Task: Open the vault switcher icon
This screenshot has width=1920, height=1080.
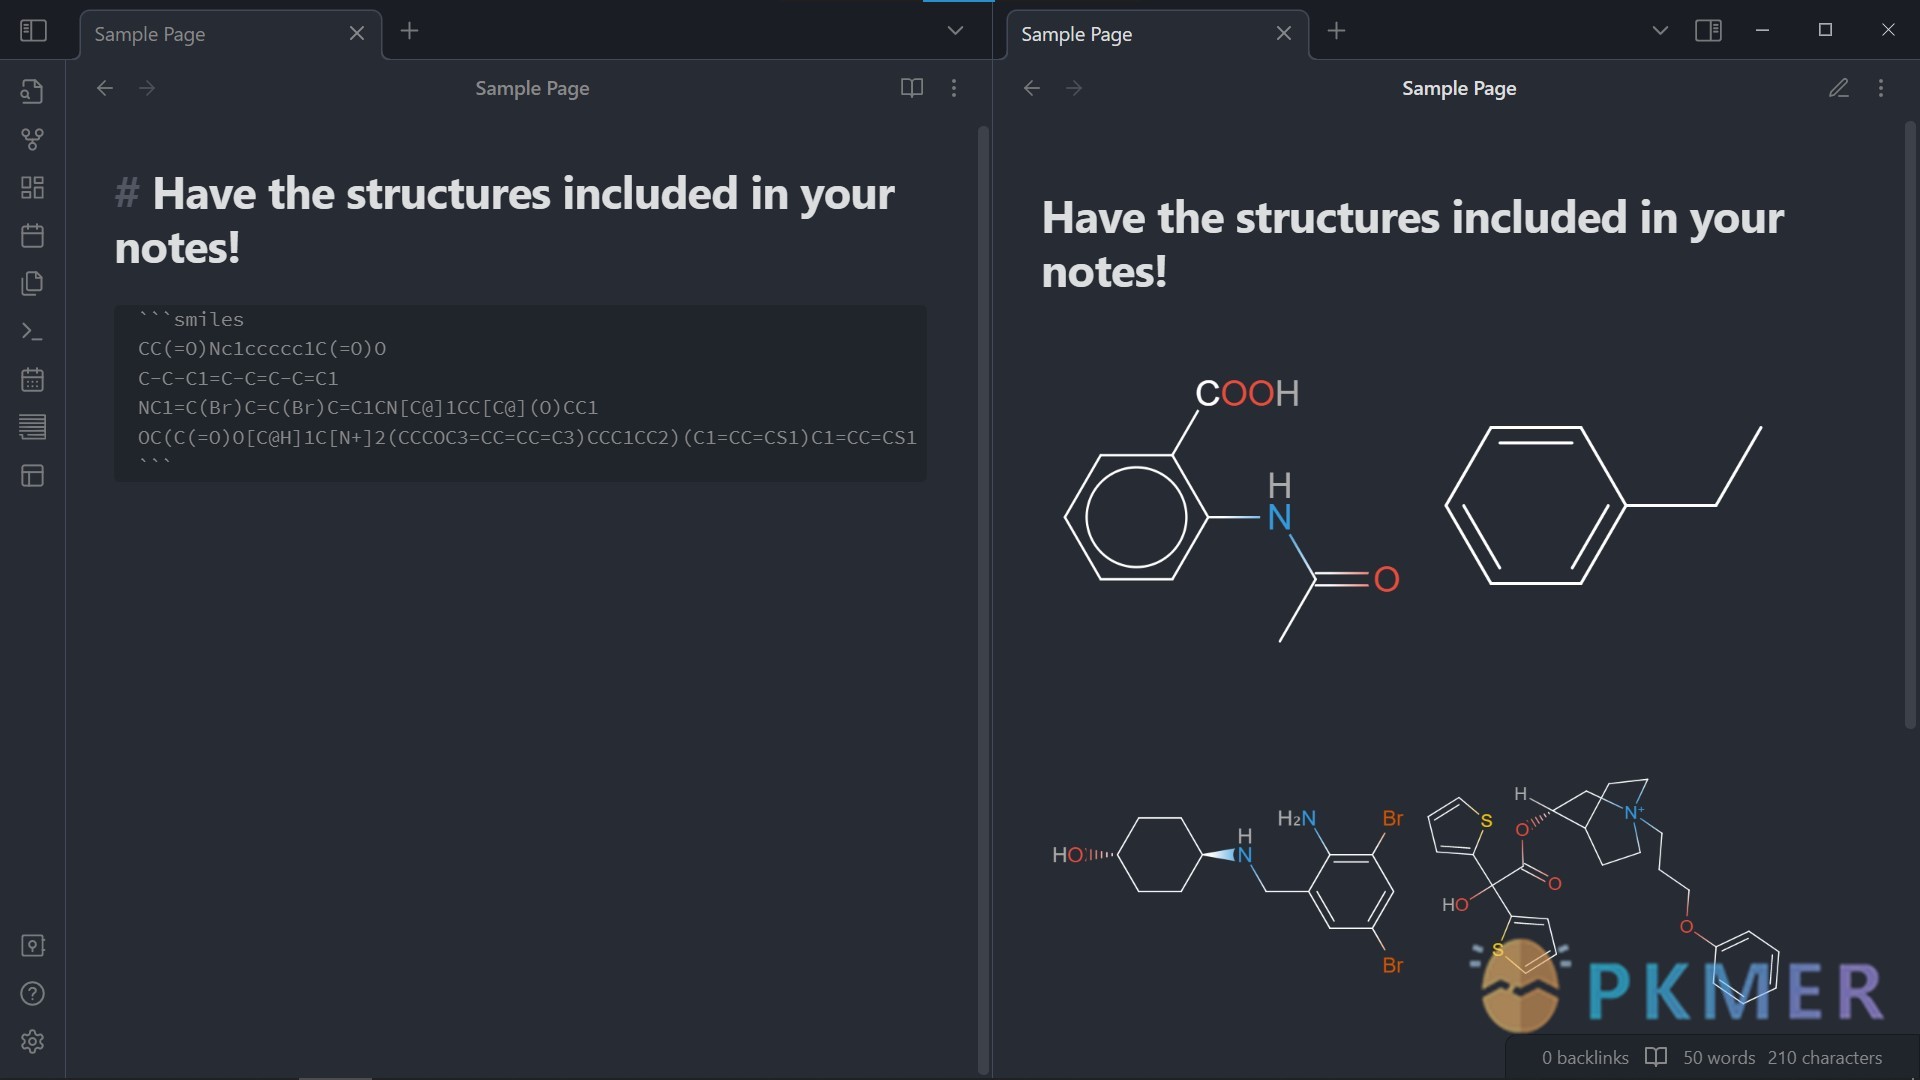Action: pyautogui.click(x=32, y=945)
